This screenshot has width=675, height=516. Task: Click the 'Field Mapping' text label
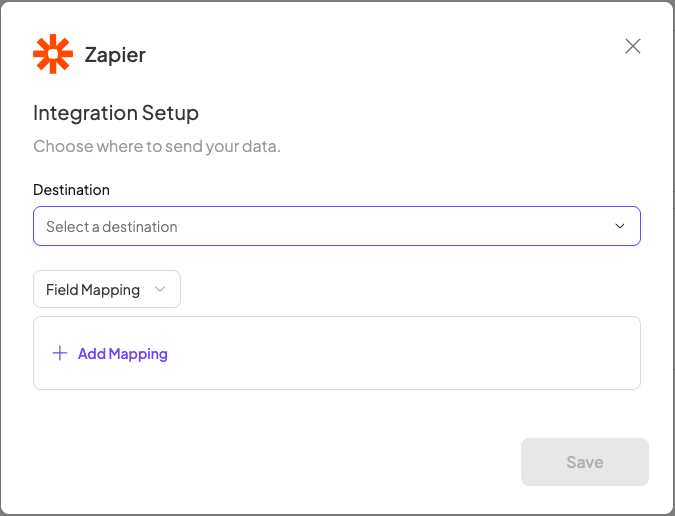coord(93,290)
